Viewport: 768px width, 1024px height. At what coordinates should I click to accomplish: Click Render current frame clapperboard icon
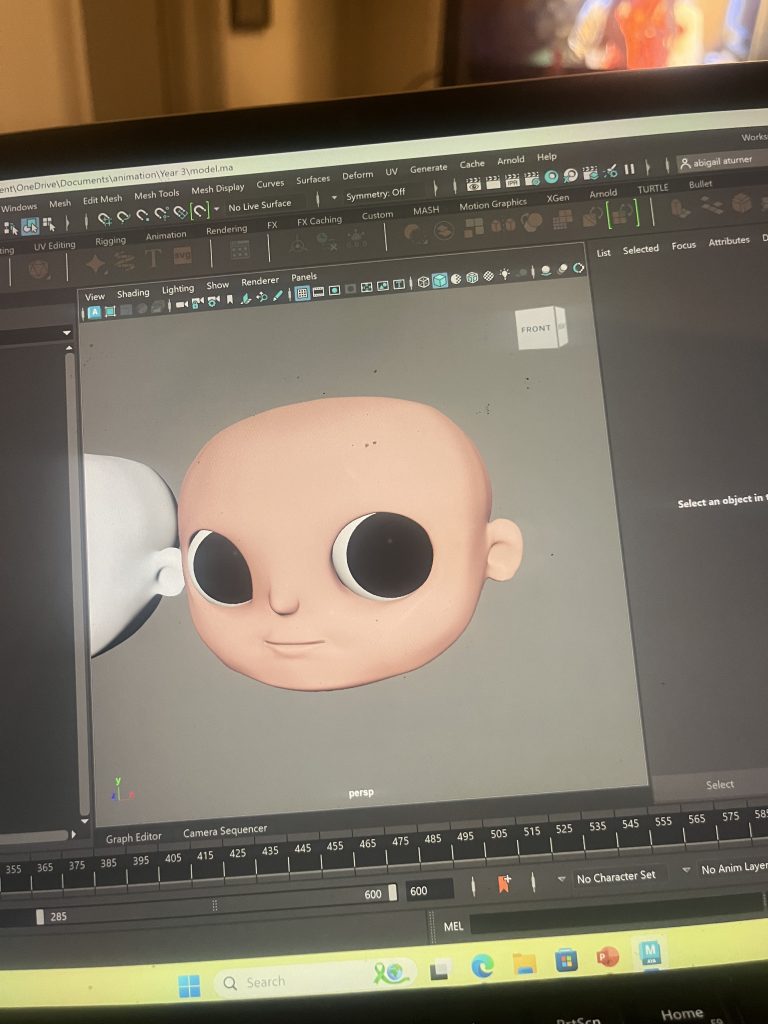click(x=493, y=182)
